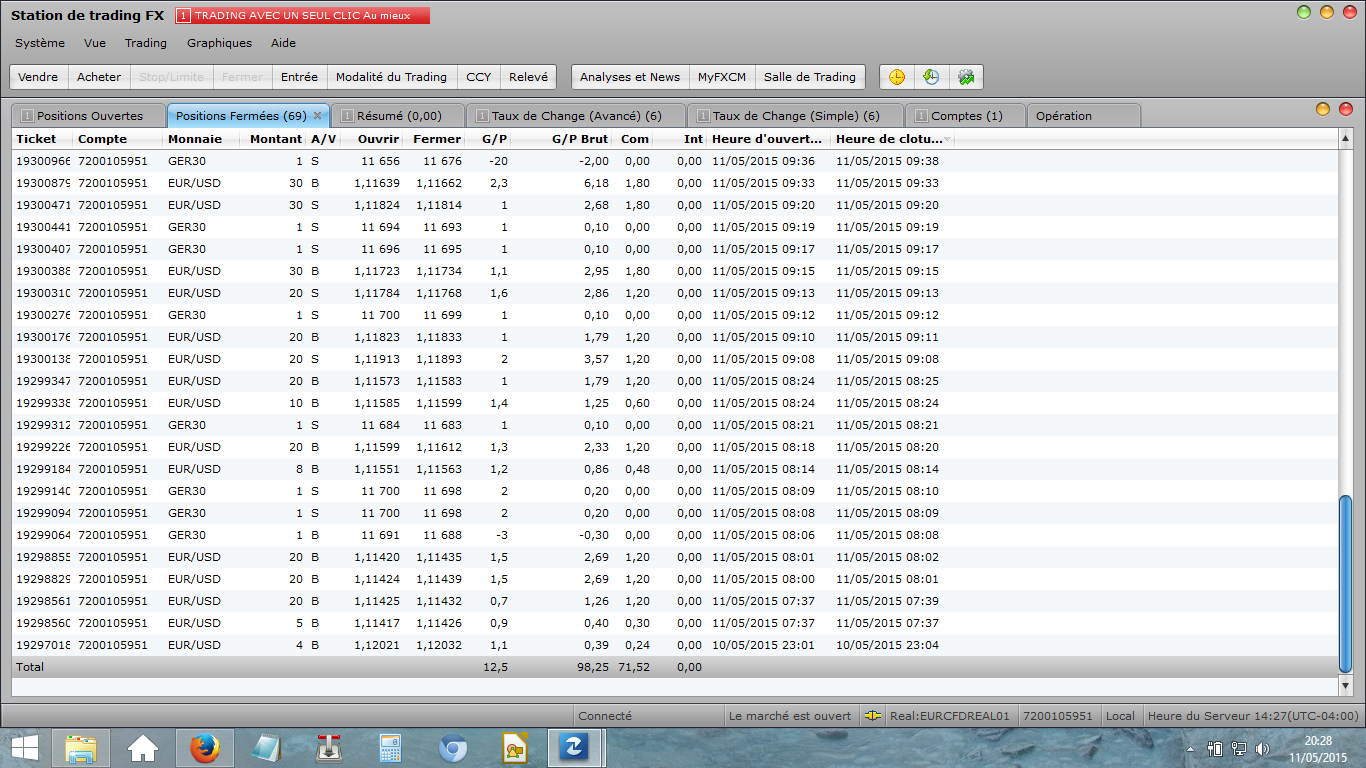Click the yellow clock toolbar icon
1366x768 pixels.
point(897,77)
